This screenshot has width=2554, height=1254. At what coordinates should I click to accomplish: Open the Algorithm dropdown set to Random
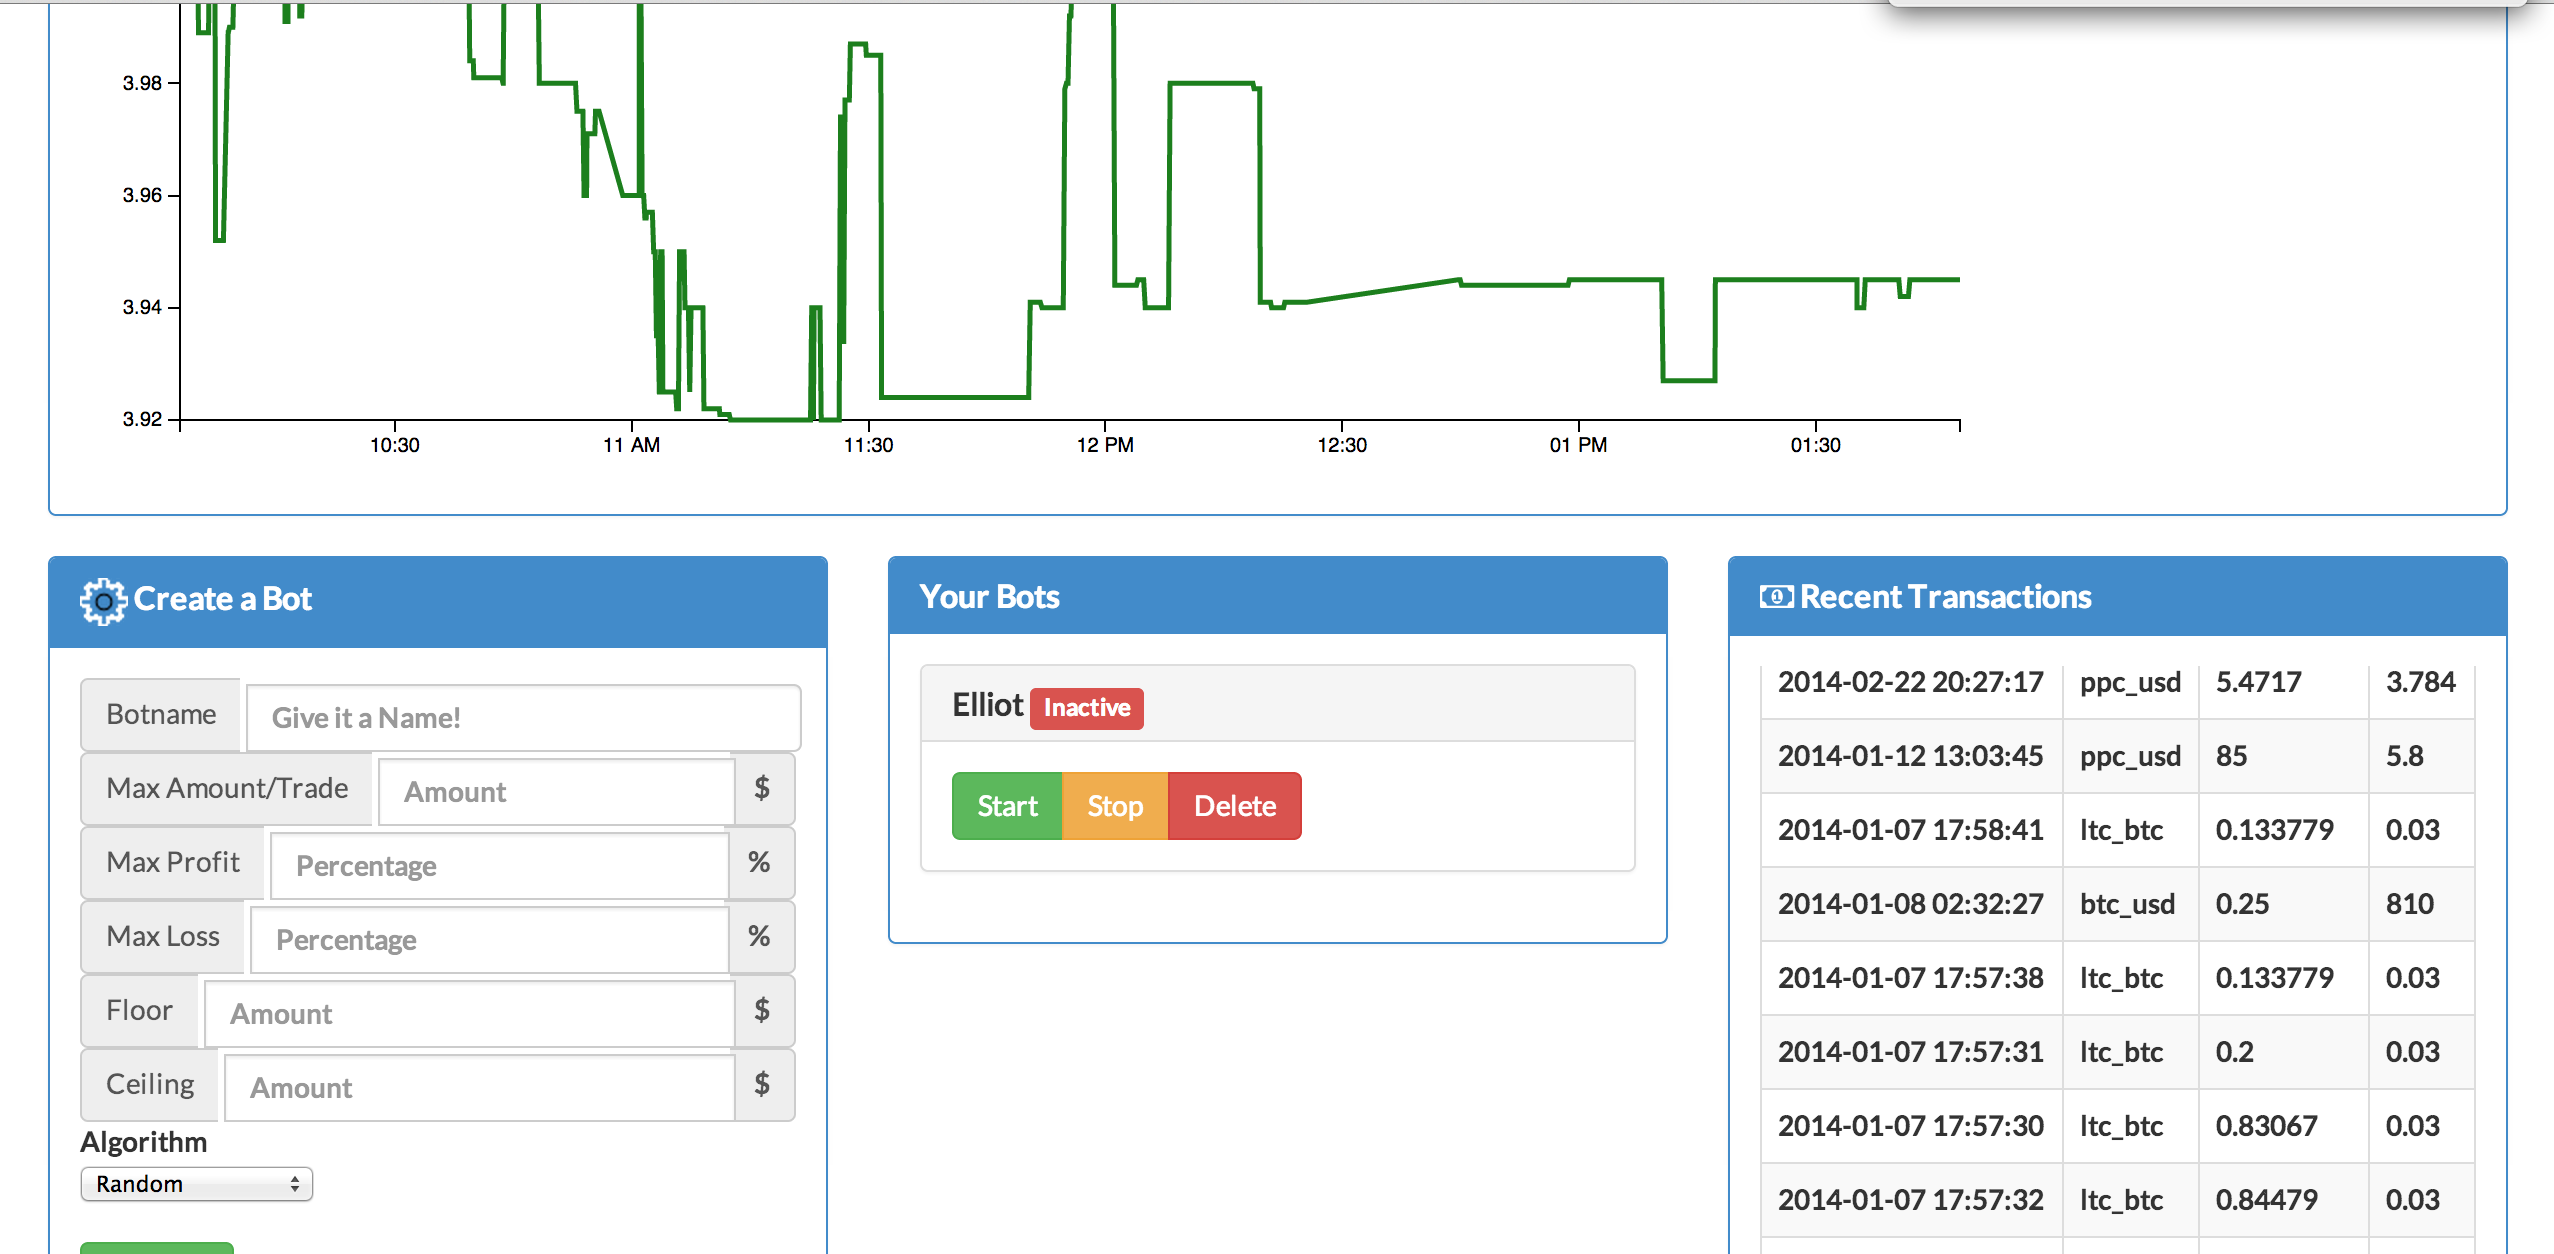pyautogui.click(x=197, y=1184)
